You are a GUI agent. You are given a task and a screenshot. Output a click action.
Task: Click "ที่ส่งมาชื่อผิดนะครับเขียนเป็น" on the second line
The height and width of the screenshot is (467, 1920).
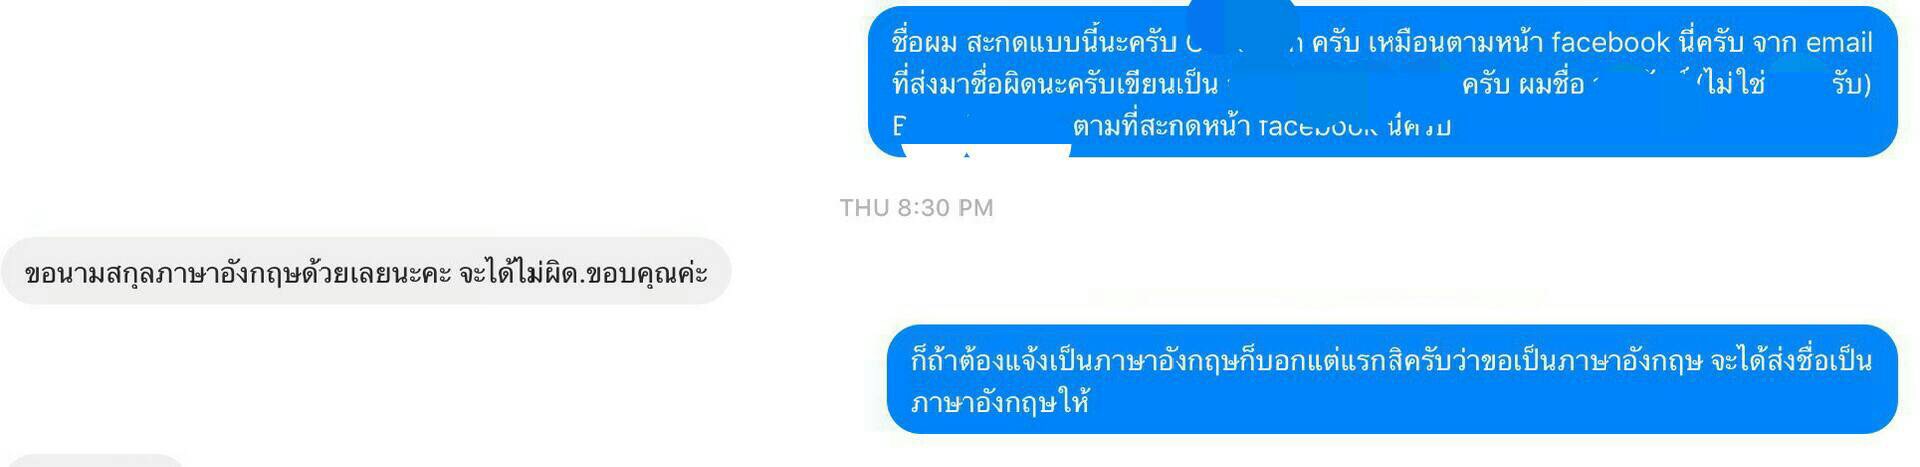(x=1054, y=84)
